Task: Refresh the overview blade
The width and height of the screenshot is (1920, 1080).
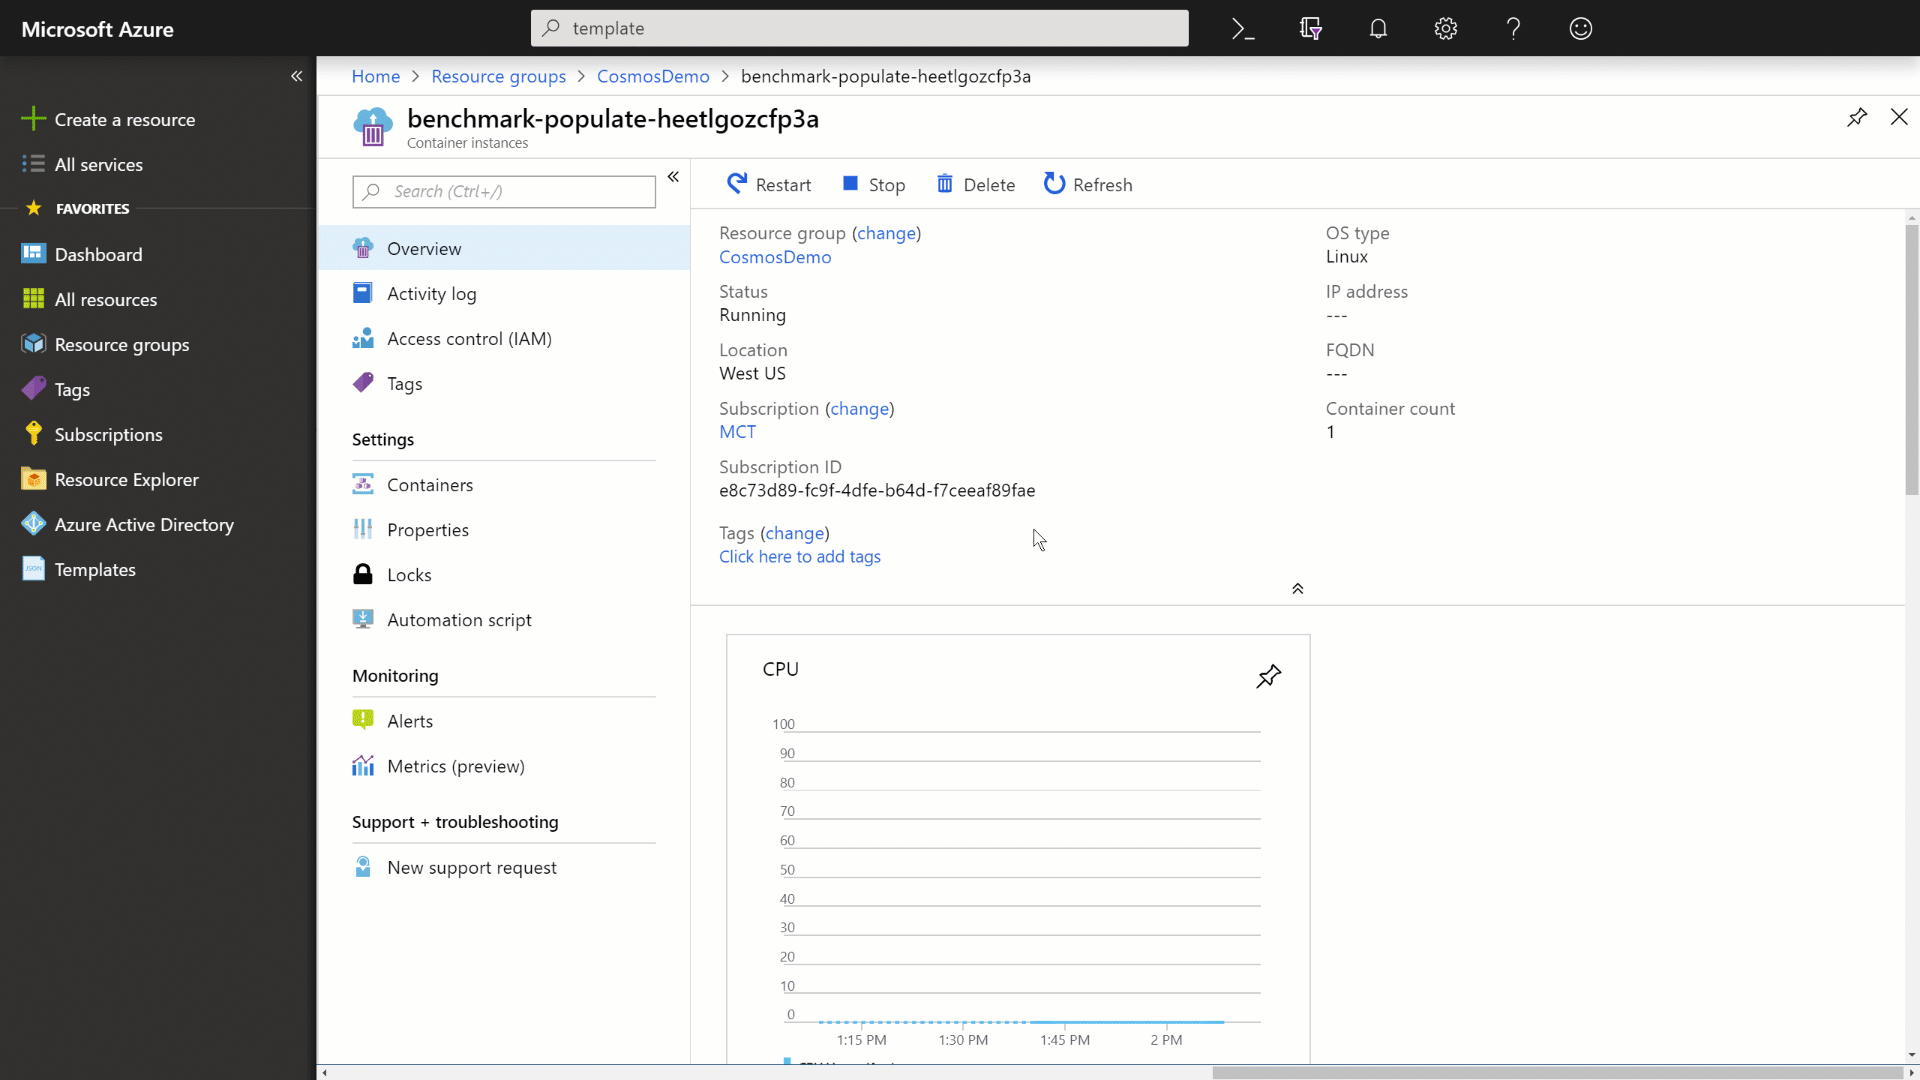Action: click(1087, 185)
